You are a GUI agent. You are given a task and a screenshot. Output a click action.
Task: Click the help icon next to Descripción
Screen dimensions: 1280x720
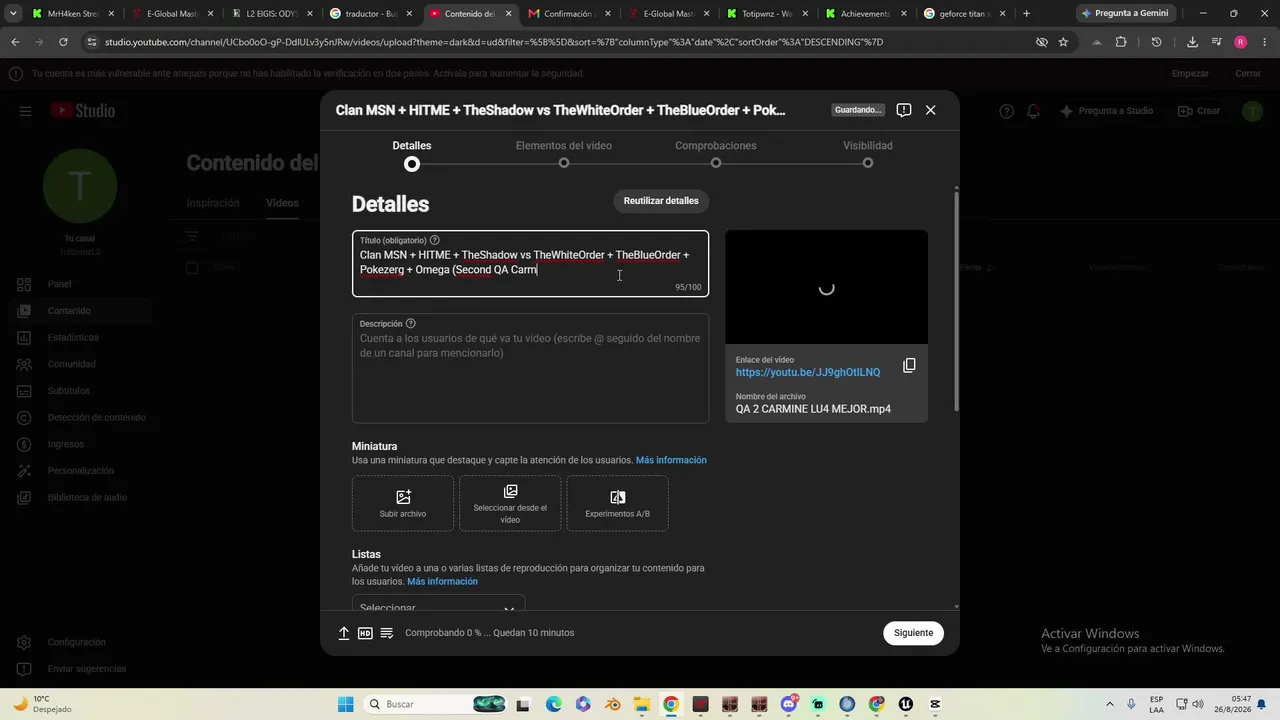coord(410,324)
